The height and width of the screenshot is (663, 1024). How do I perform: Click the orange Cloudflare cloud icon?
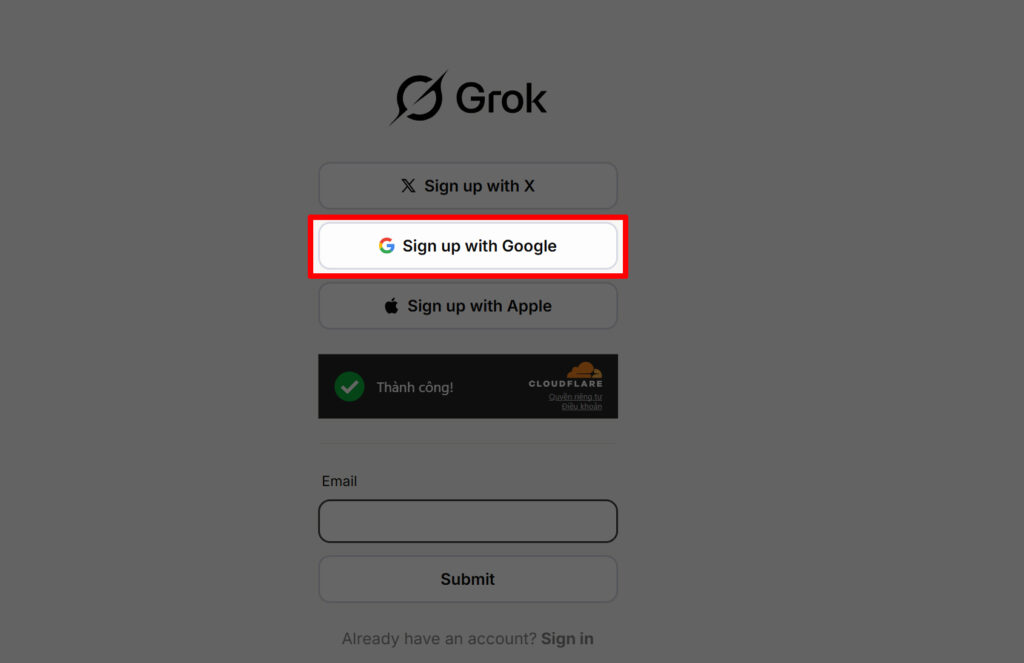pyautogui.click(x=584, y=370)
